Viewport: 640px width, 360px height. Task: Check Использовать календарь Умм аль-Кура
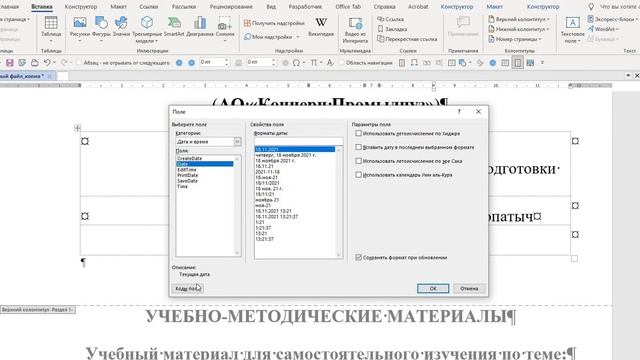coord(358,175)
